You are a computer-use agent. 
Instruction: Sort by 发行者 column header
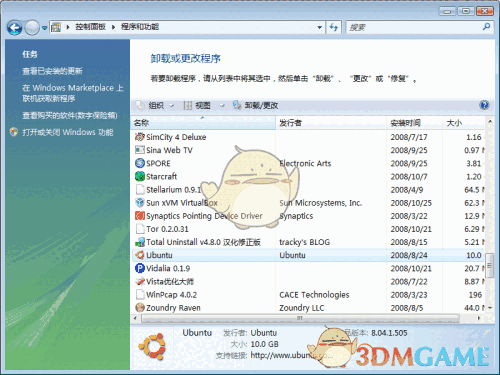pos(331,123)
